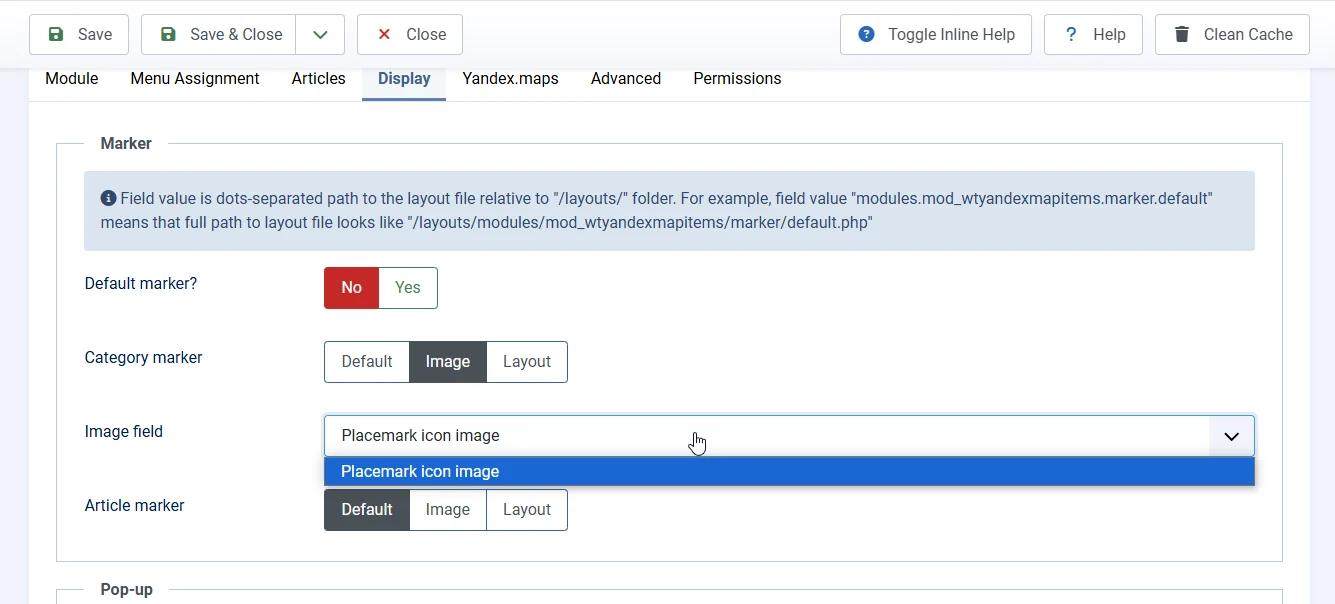Click the Save & Close button
This screenshot has height=604, width=1335.
pos(219,34)
